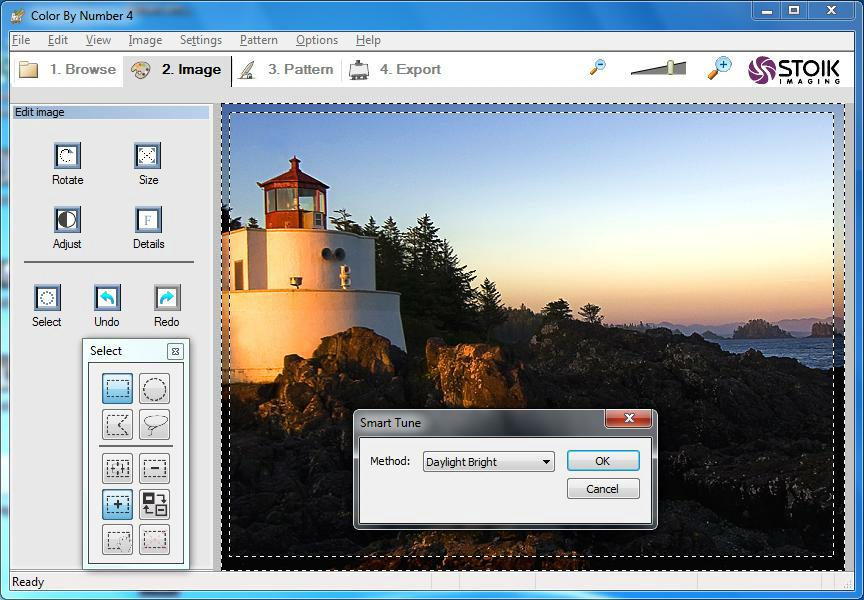
Task: Click the Rotate image icon
Action: tap(67, 156)
